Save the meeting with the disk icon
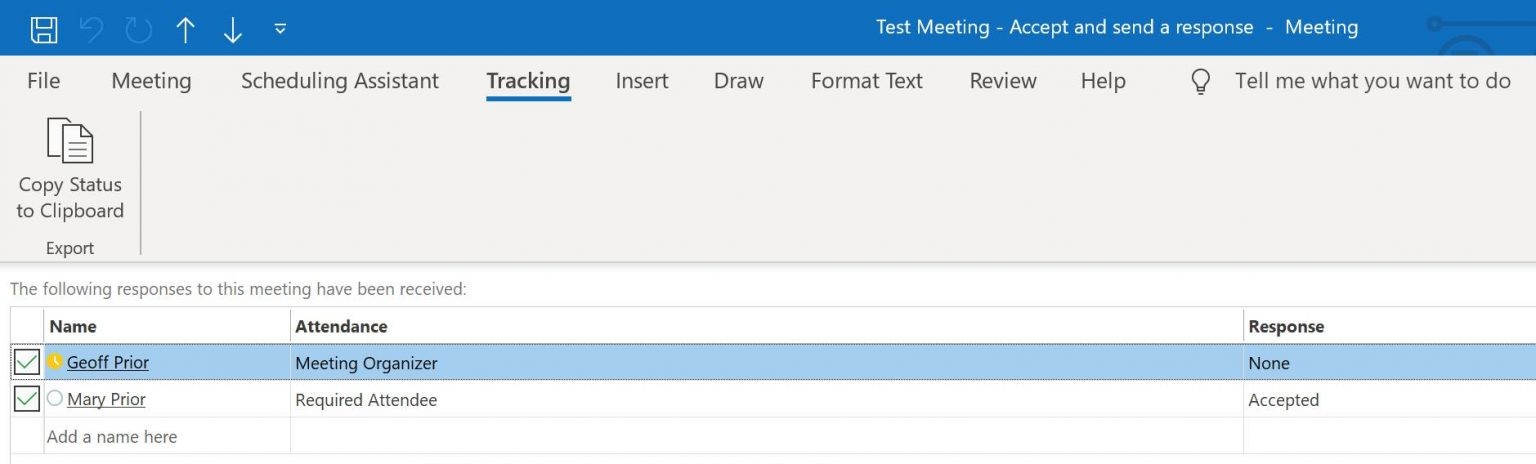 point(44,28)
